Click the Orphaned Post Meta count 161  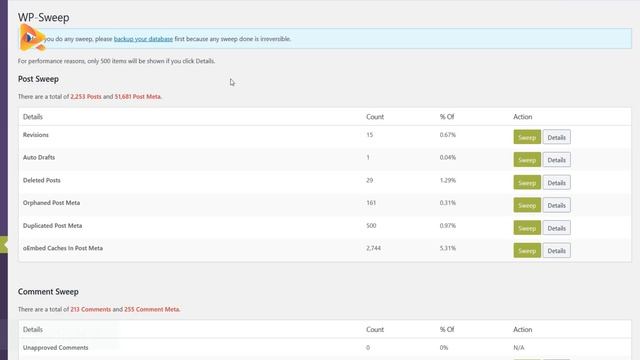(371, 202)
